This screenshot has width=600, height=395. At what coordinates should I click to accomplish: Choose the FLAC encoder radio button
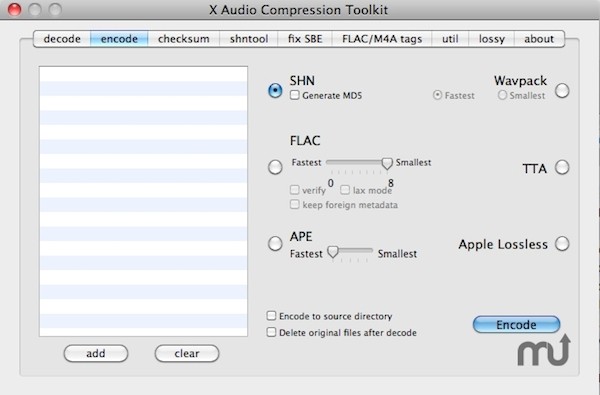275,167
